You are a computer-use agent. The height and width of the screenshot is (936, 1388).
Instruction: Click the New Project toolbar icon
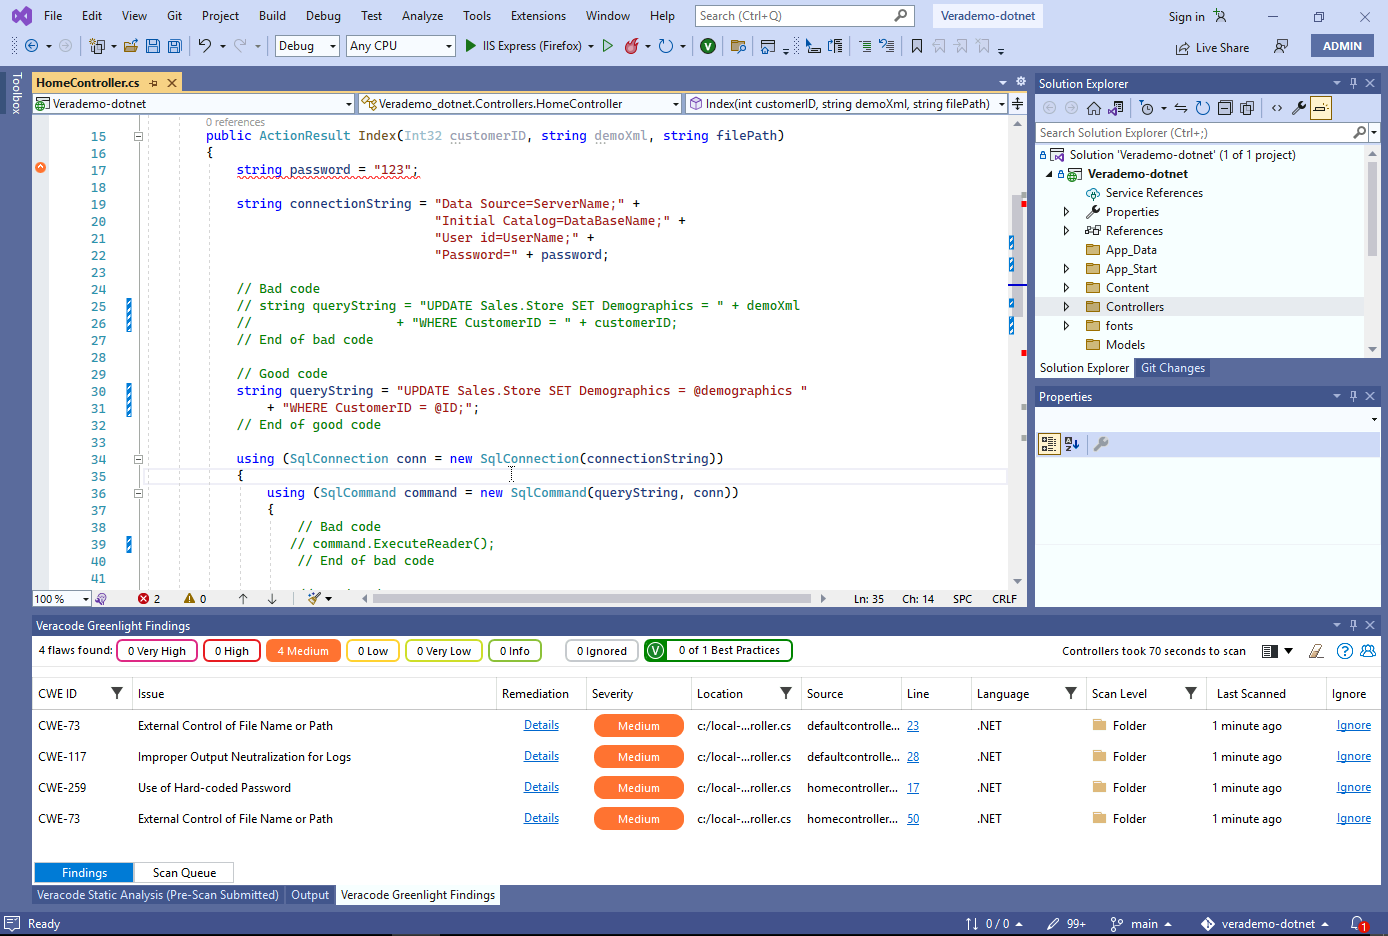97,46
